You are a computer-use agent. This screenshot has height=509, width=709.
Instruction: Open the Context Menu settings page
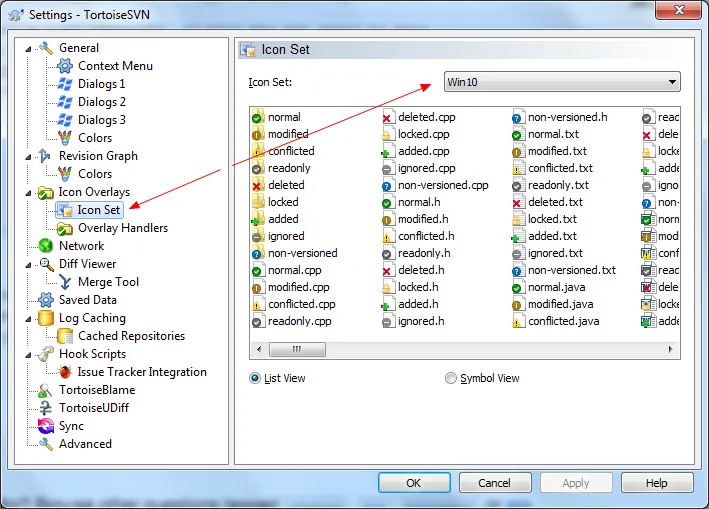click(115, 66)
